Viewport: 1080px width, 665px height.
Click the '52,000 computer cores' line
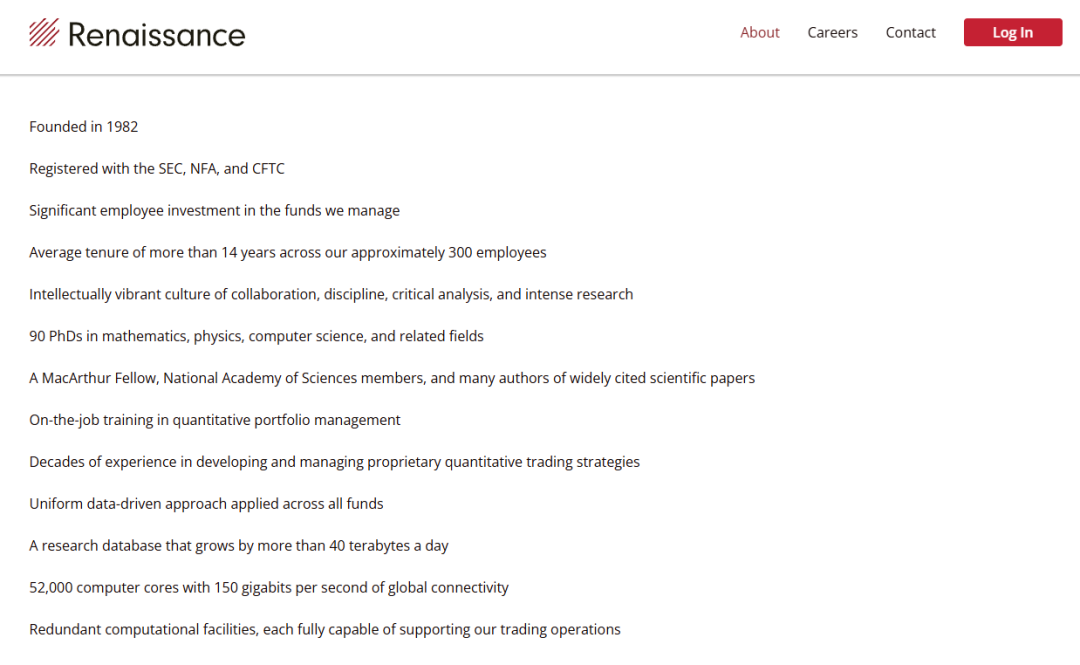269,588
